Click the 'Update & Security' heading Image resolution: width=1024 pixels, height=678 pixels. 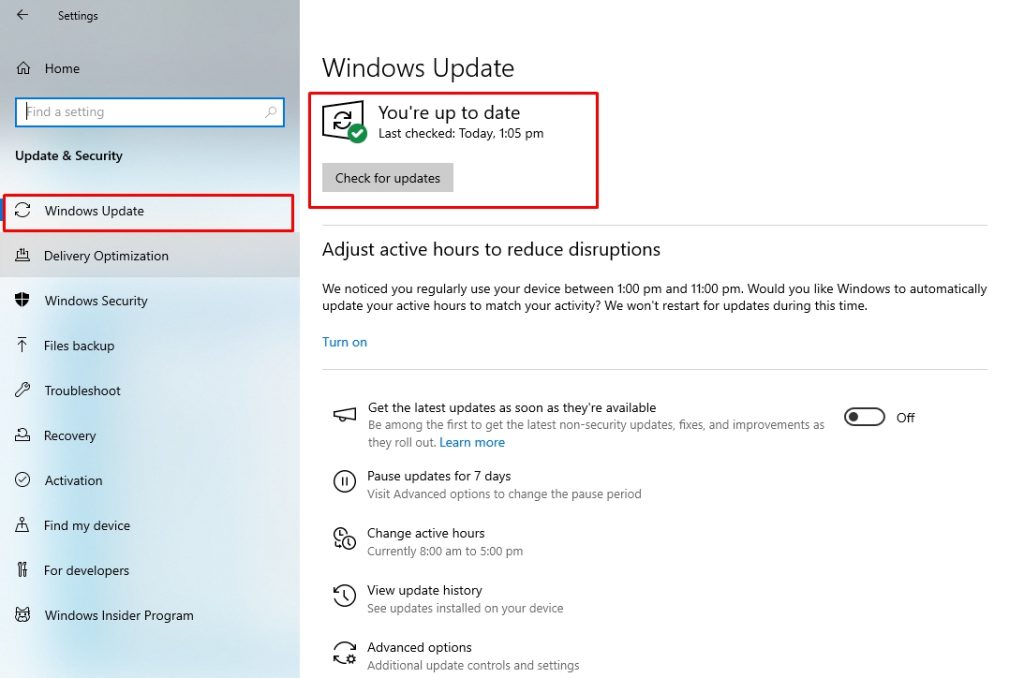69,155
